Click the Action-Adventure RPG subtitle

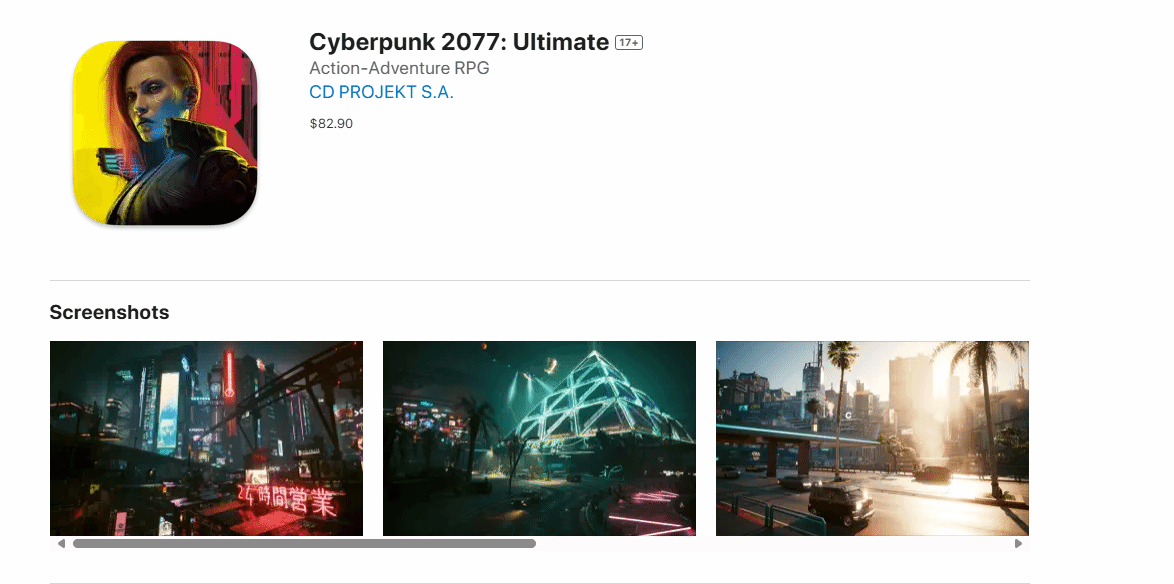coord(399,68)
